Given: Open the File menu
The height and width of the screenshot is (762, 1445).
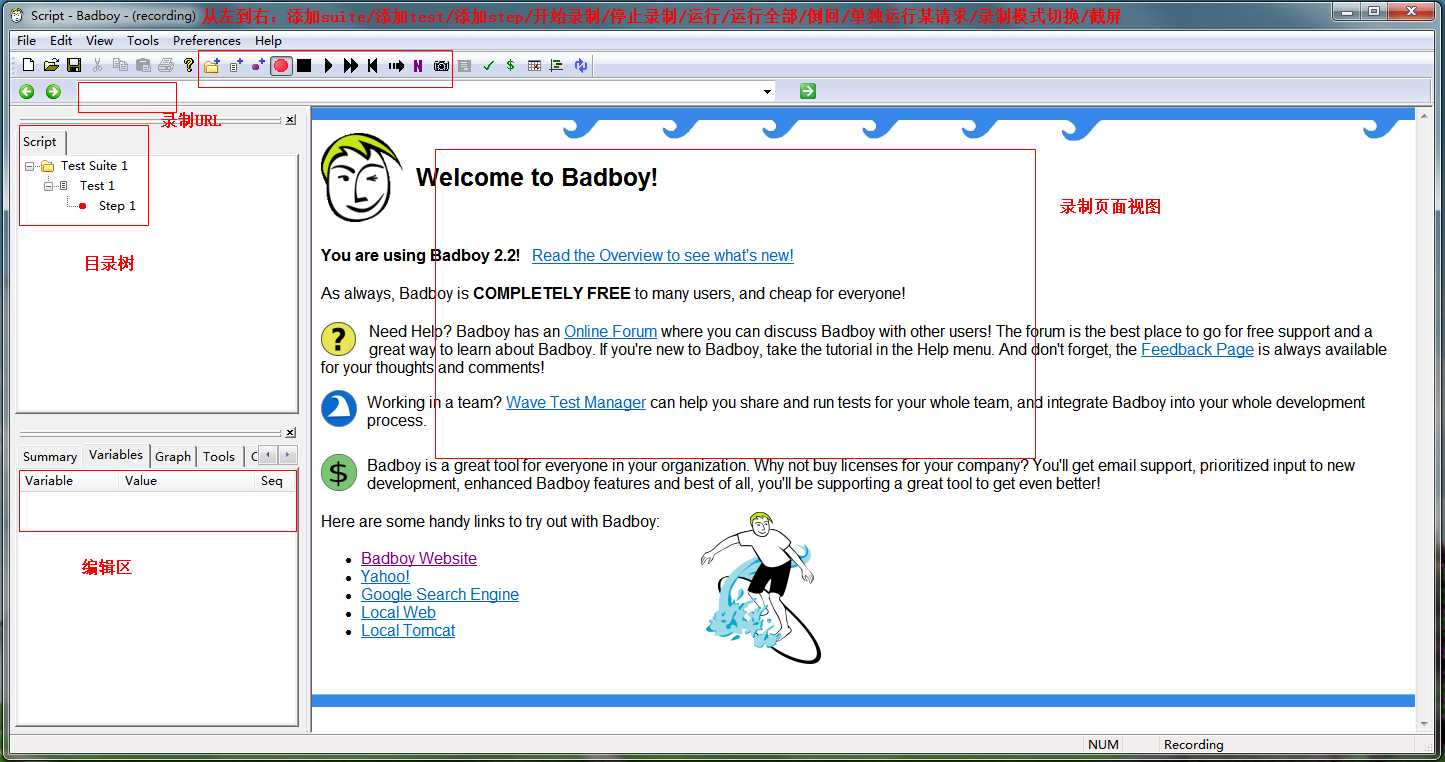Looking at the screenshot, I should (x=27, y=40).
